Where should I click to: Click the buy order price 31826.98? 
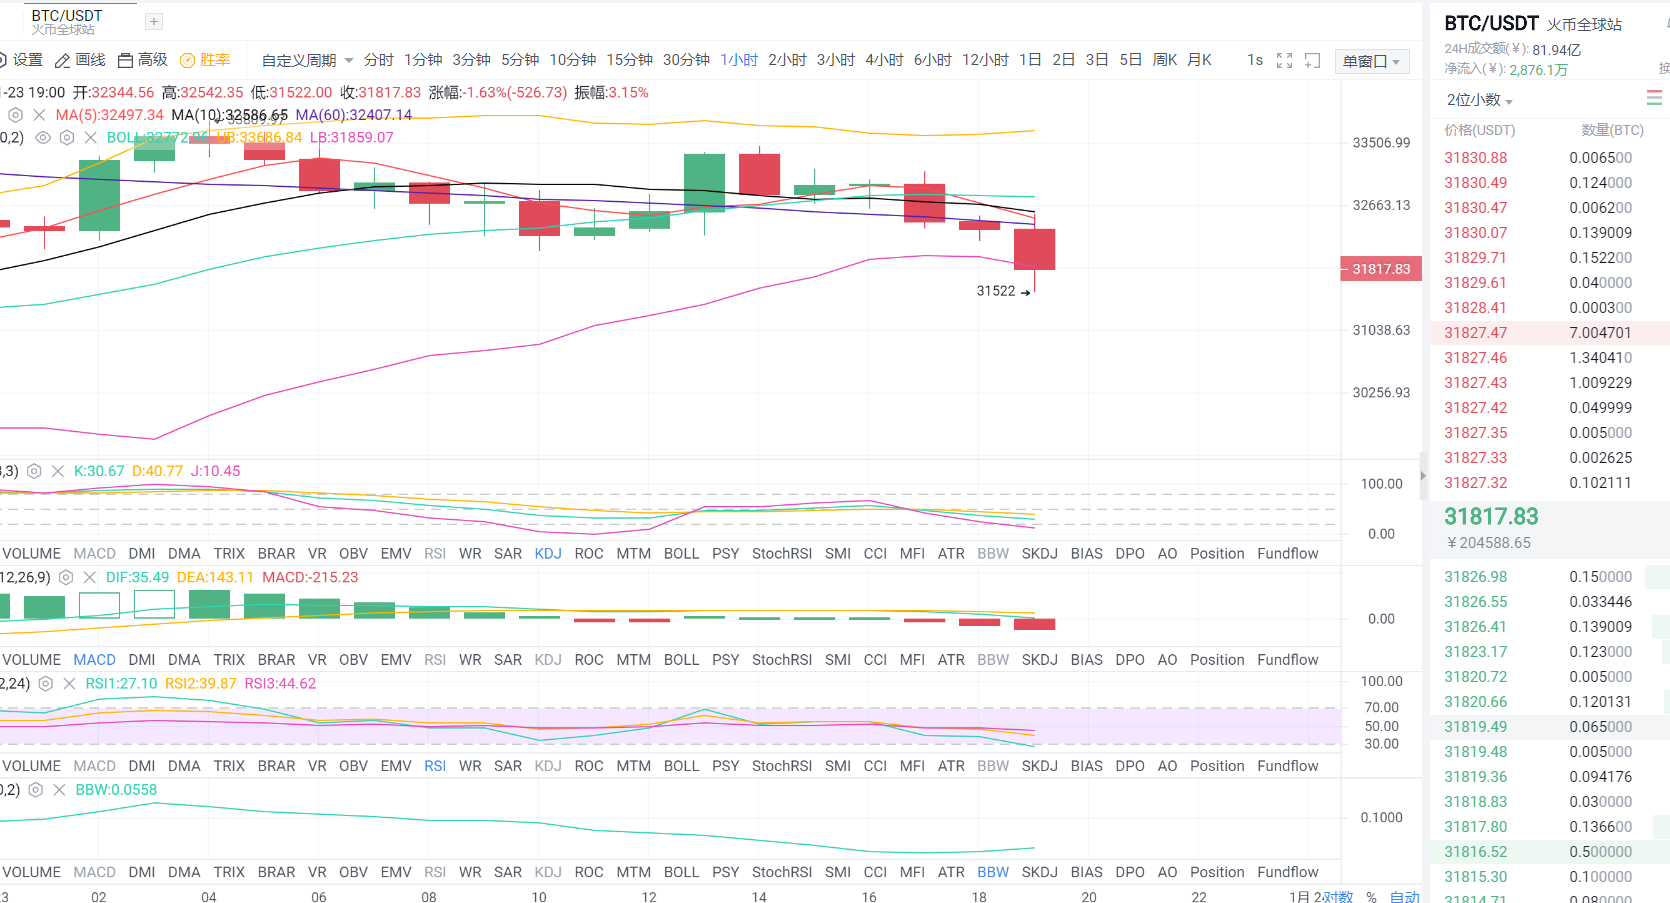pyautogui.click(x=1476, y=577)
